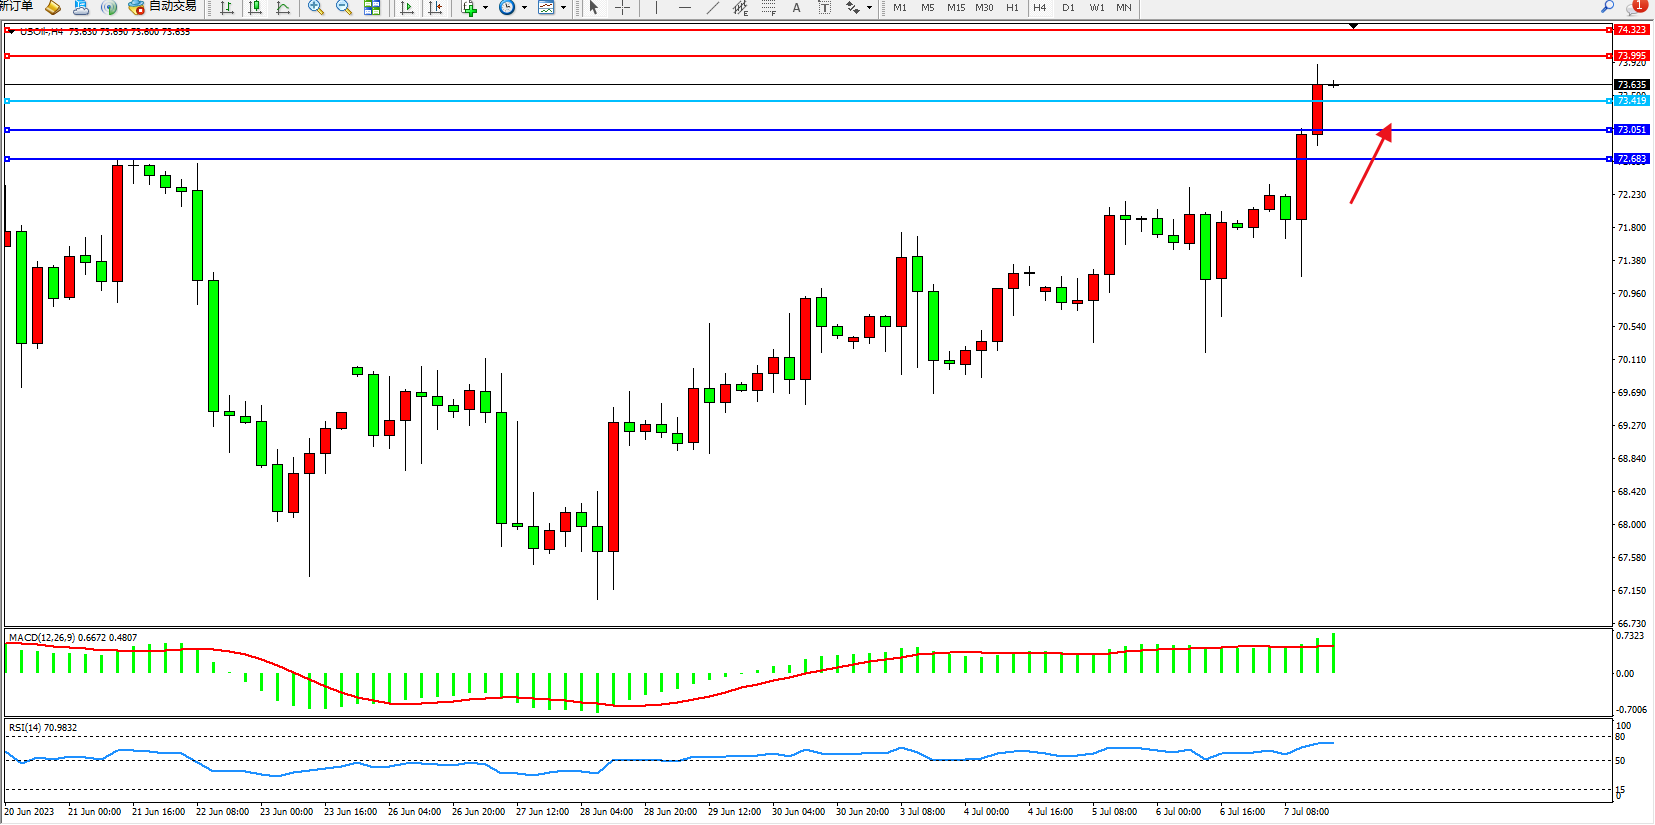The height and width of the screenshot is (825, 1655).
Task: Select the draw vertical line tool
Action: click(656, 8)
